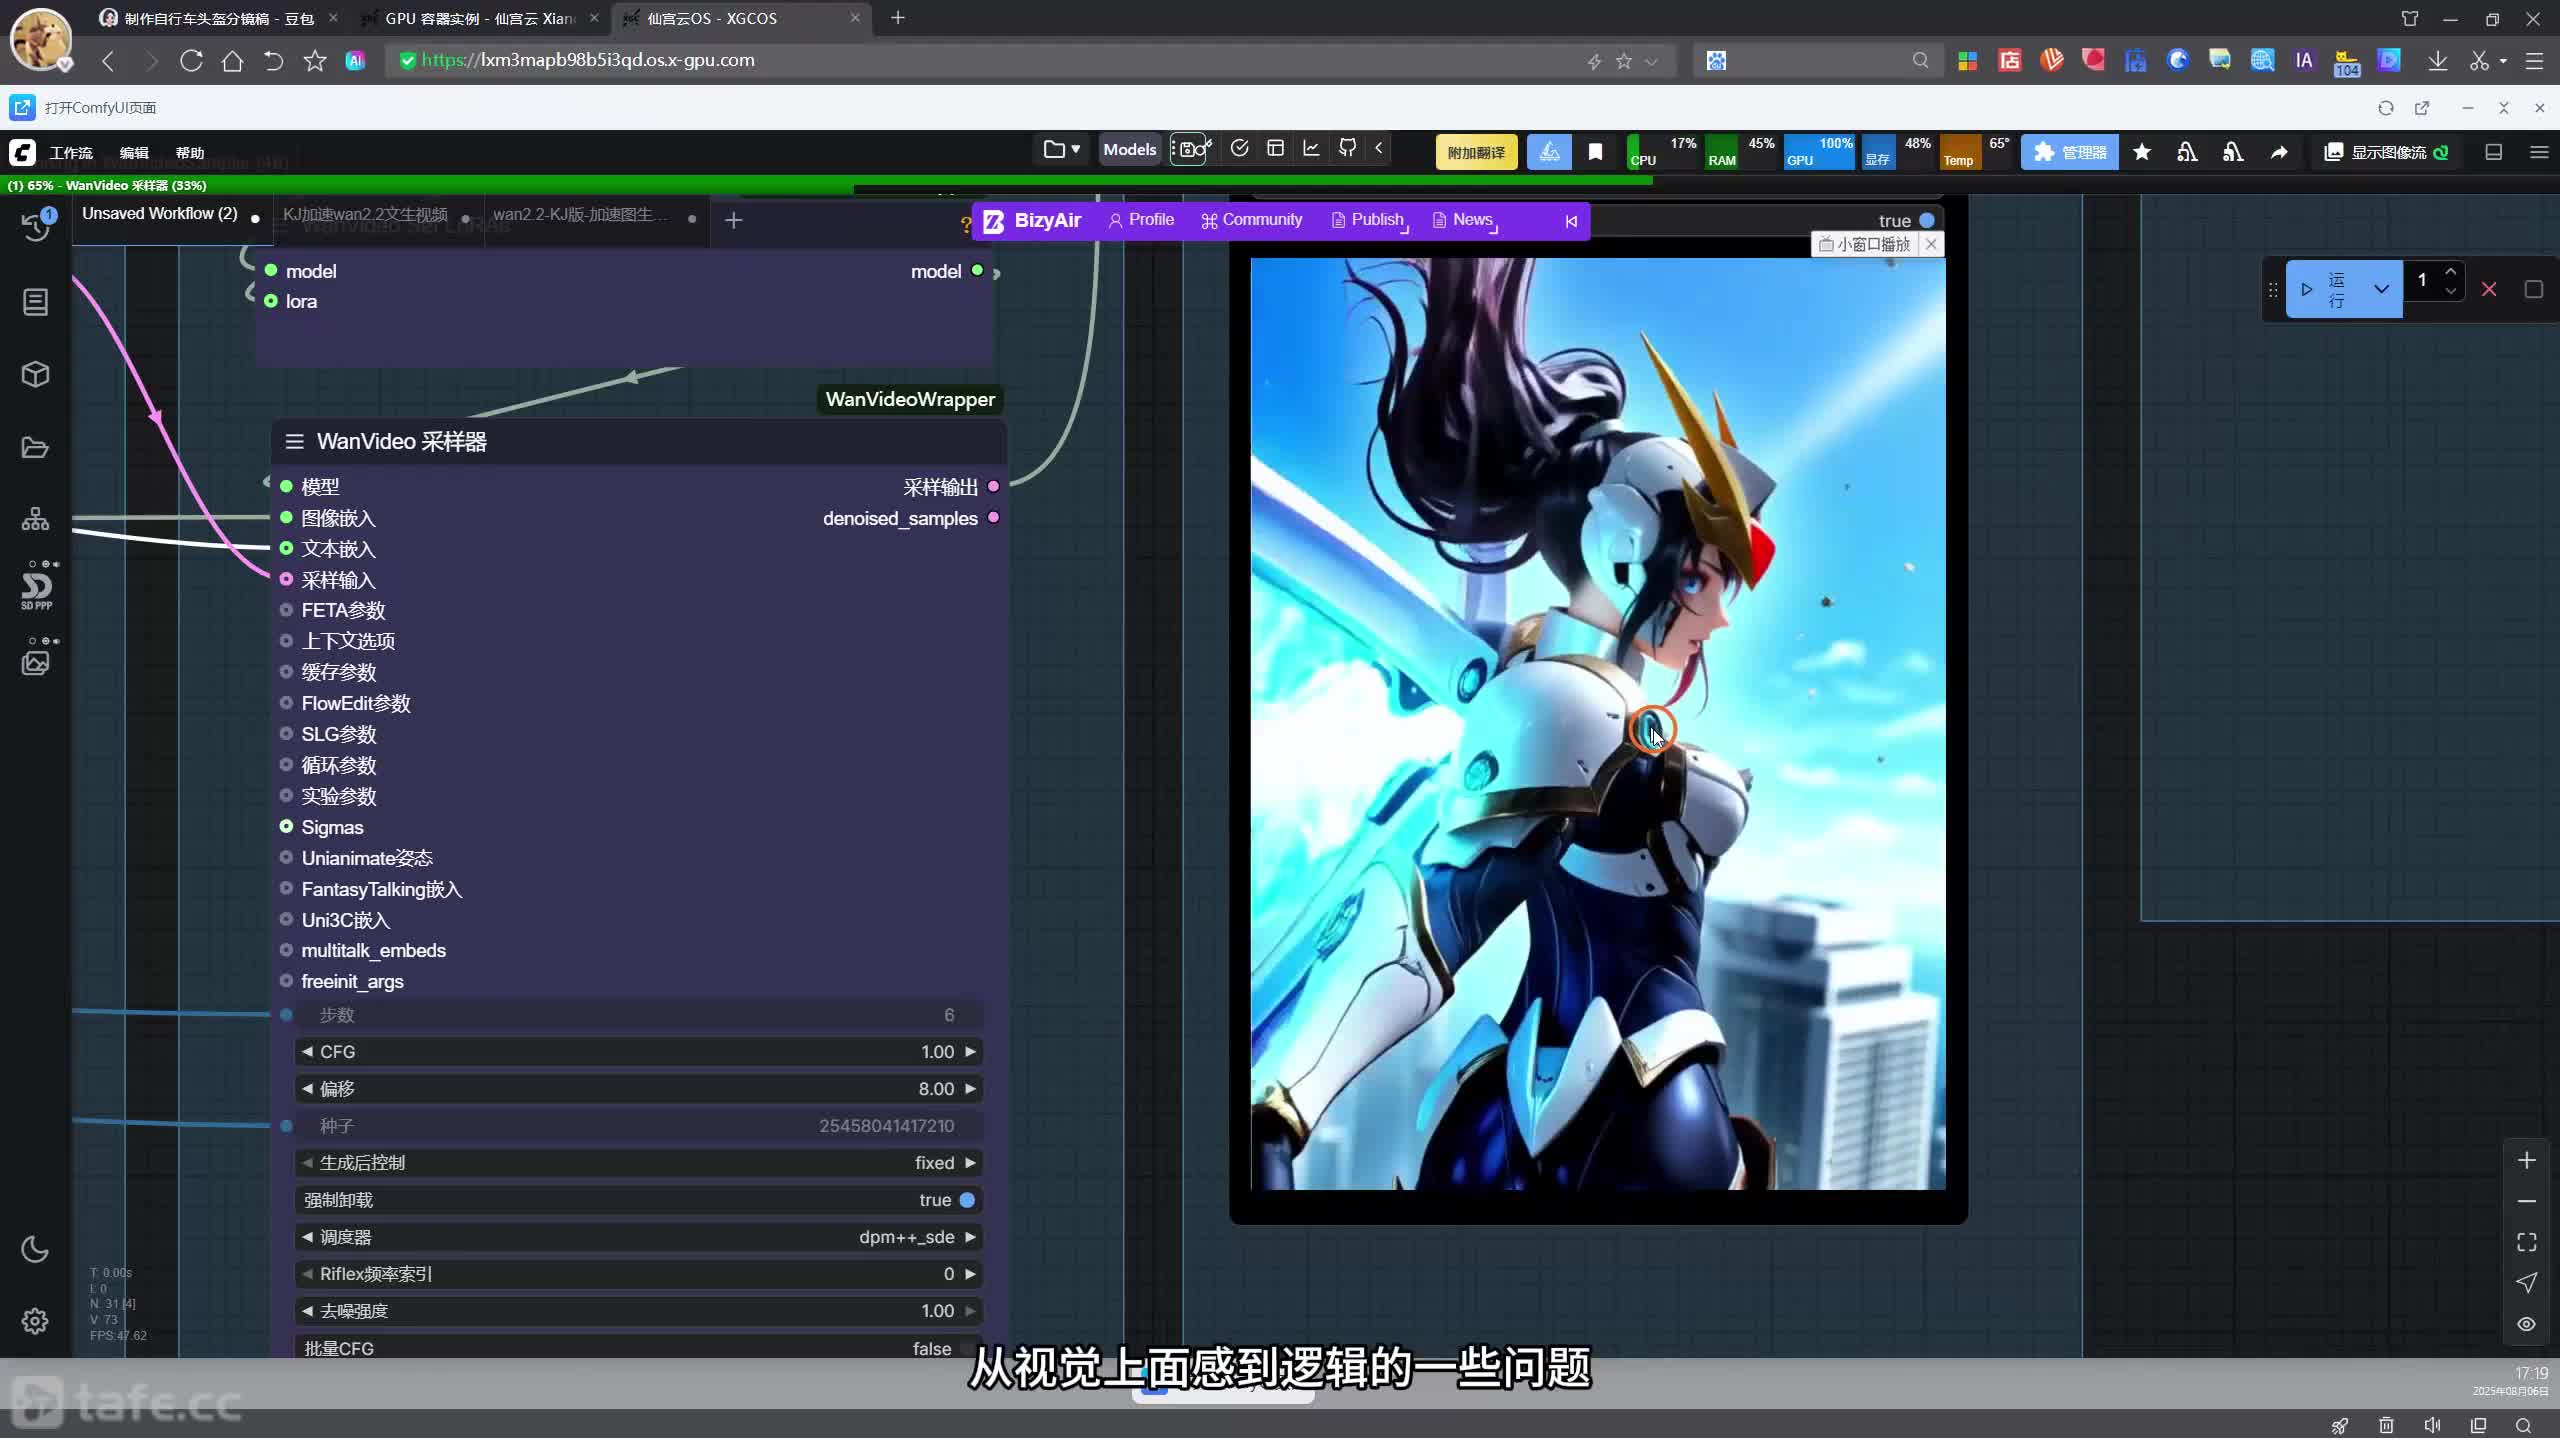
Task: Click the Riflex频率索引 value field
Action: tap(639, 1274)
